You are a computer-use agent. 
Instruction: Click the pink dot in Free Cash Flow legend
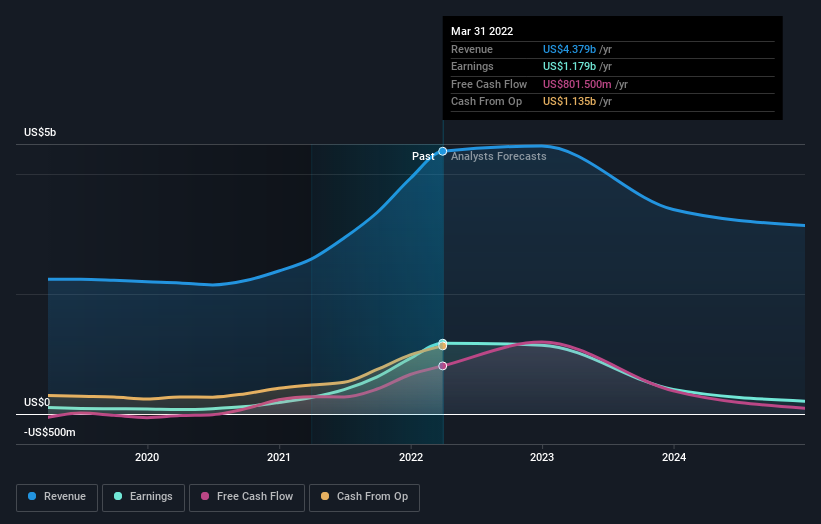coord(205,496)
